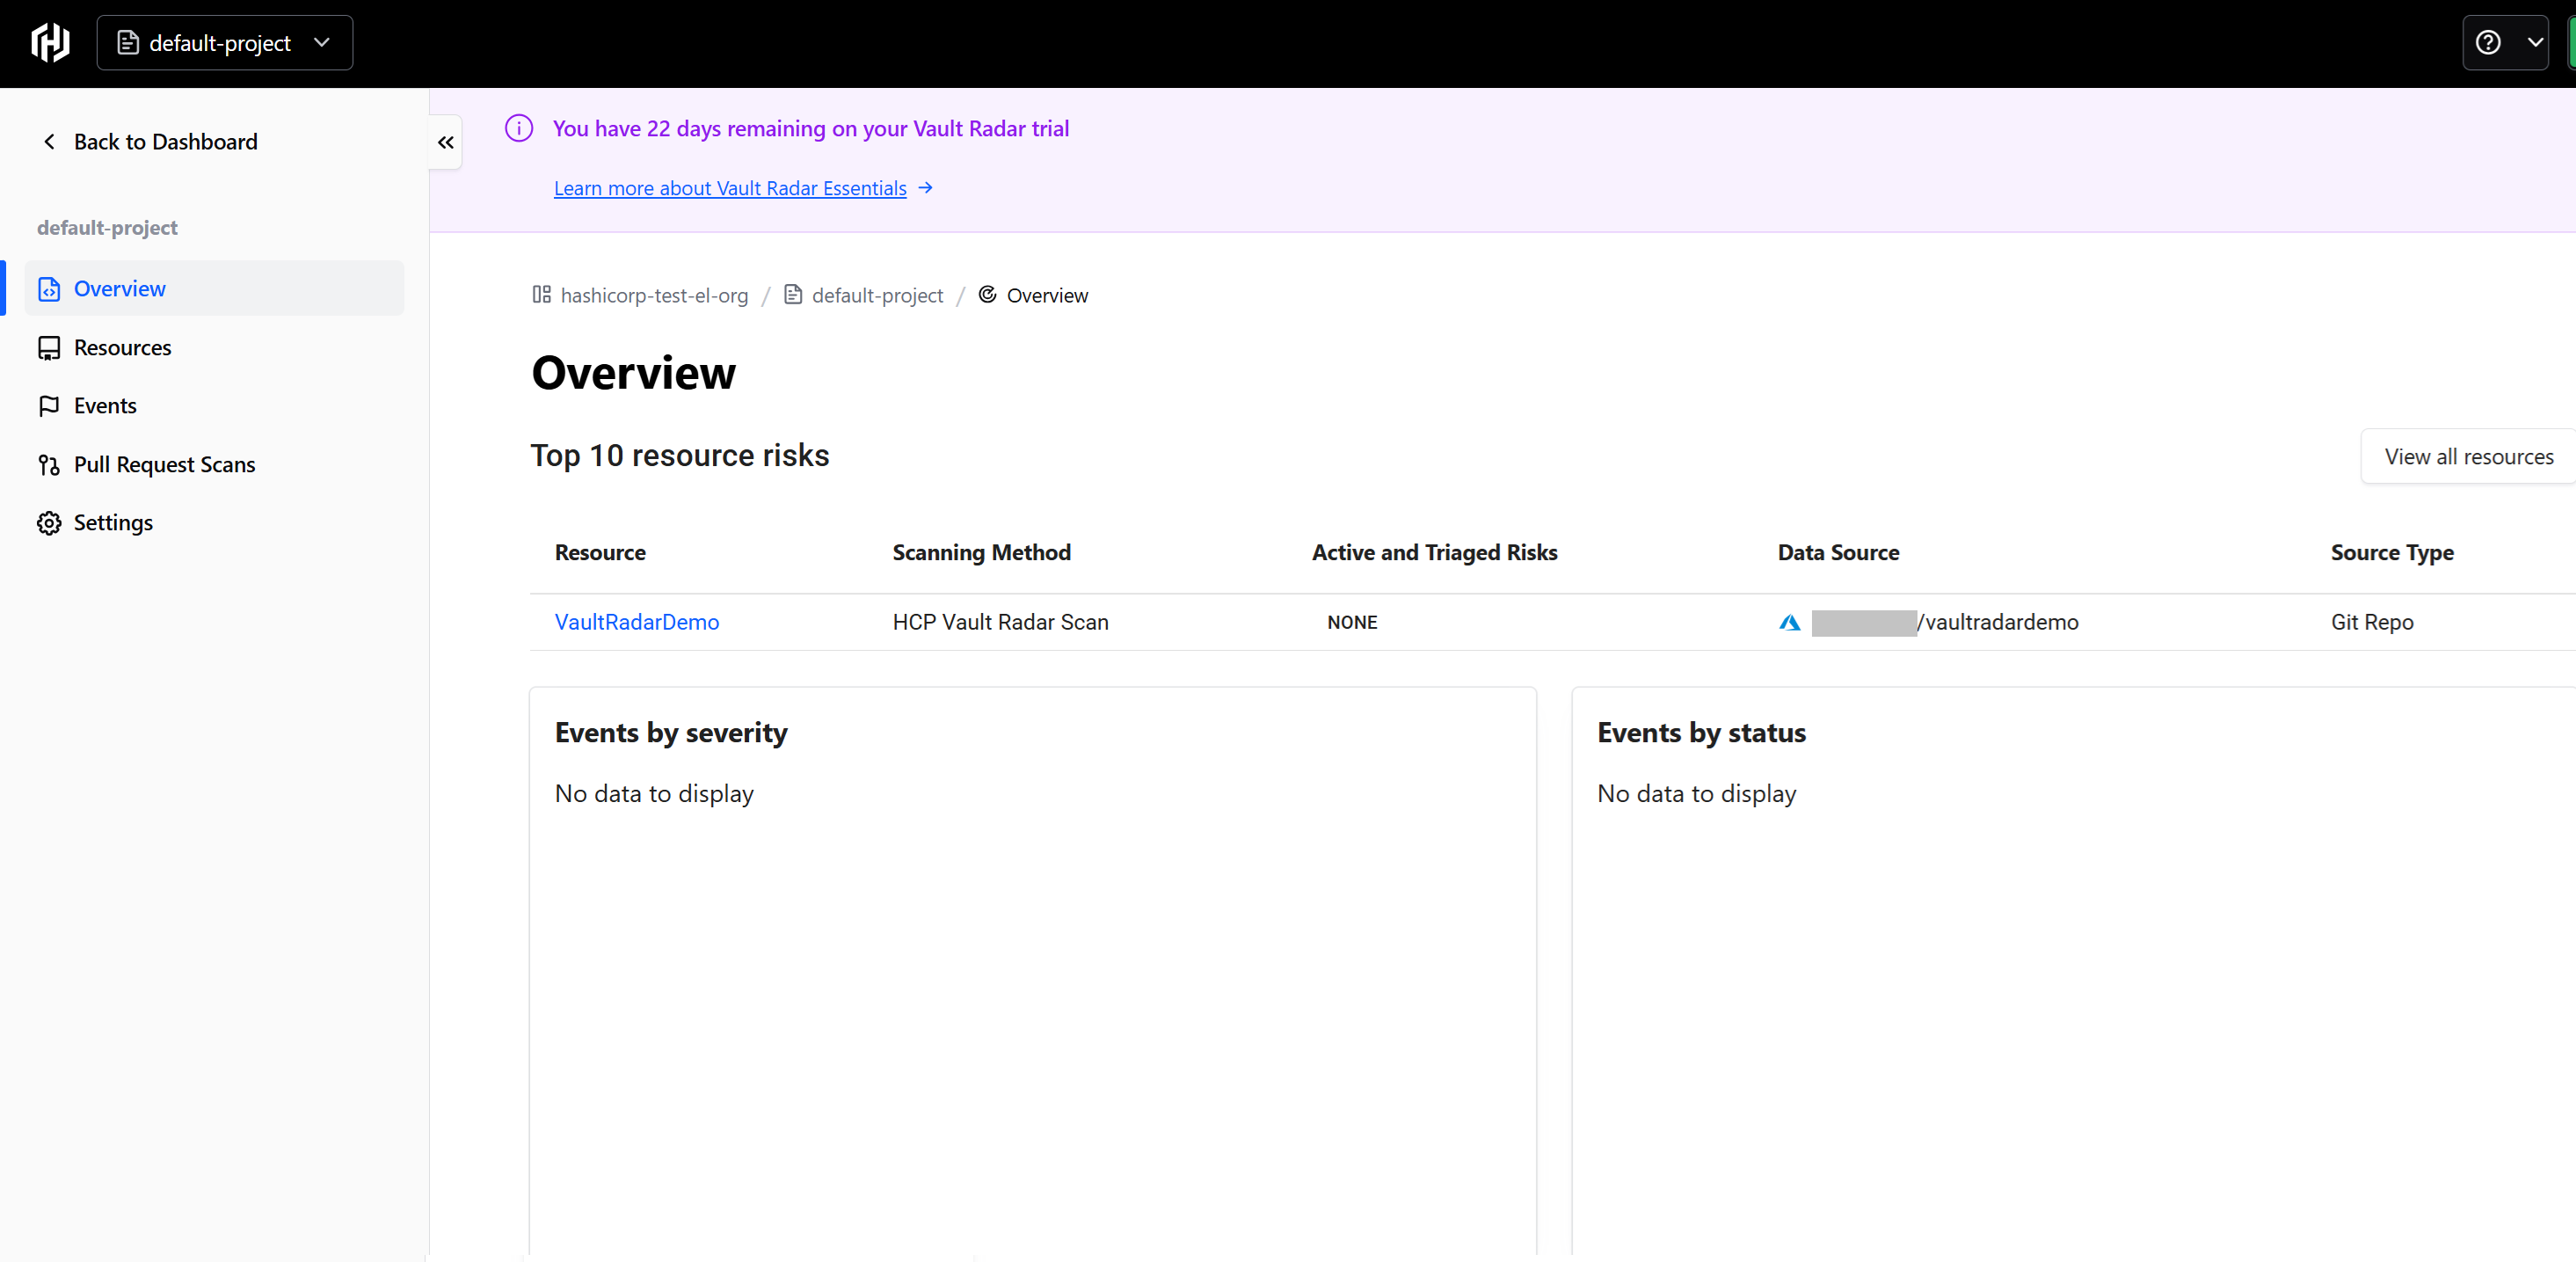Collapse the sidebar with double-chevron icon
Viewport: 2576px width, 1262px height.
[x=446, y=142]
